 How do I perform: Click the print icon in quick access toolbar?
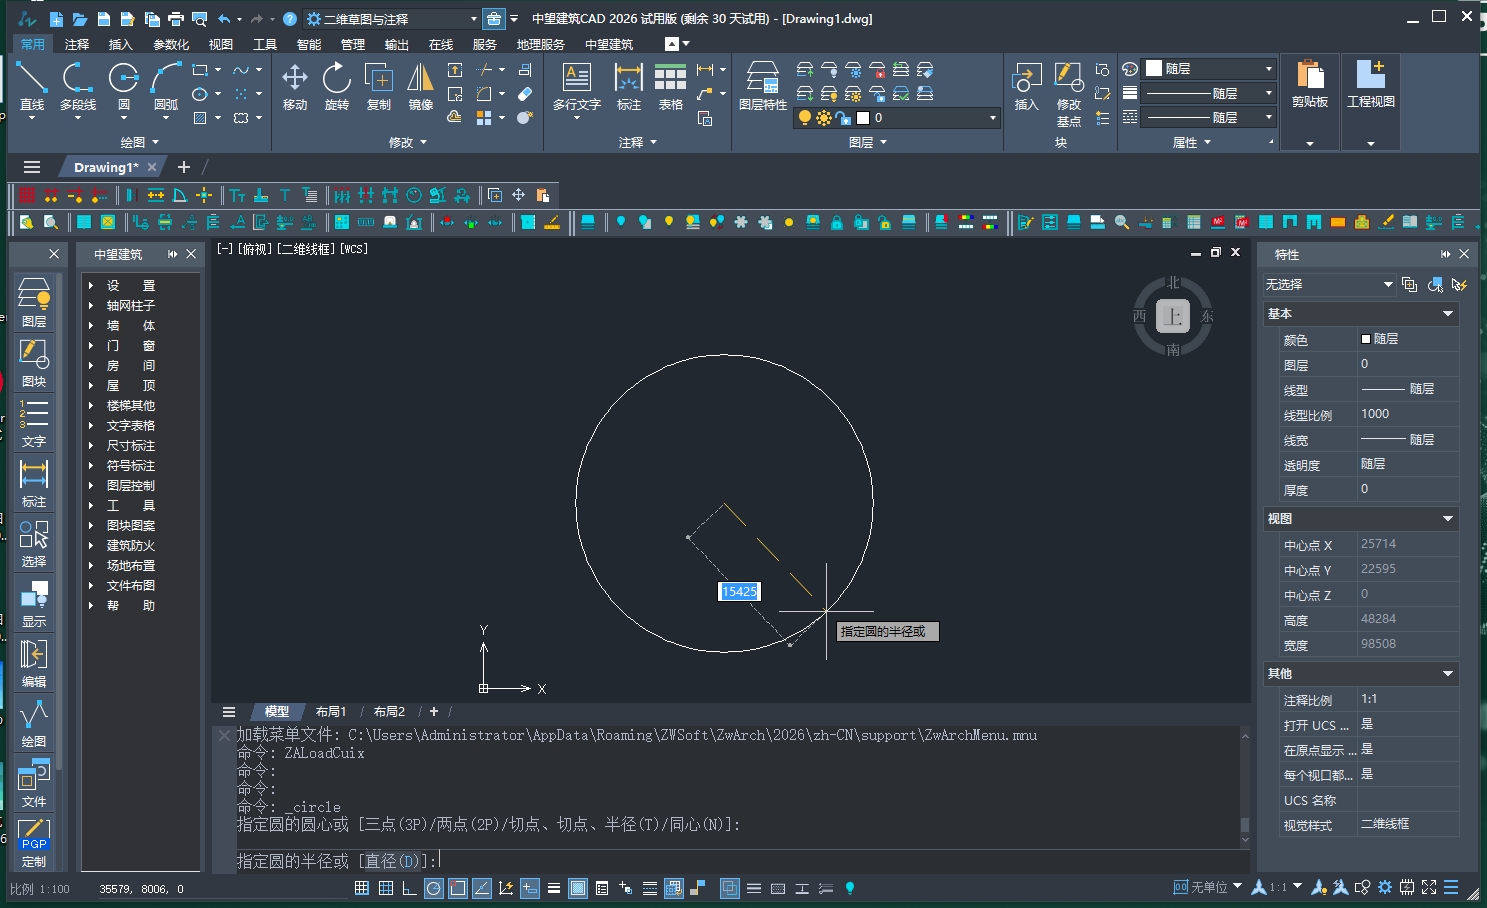pyautogui.click(x=176, y=19)
